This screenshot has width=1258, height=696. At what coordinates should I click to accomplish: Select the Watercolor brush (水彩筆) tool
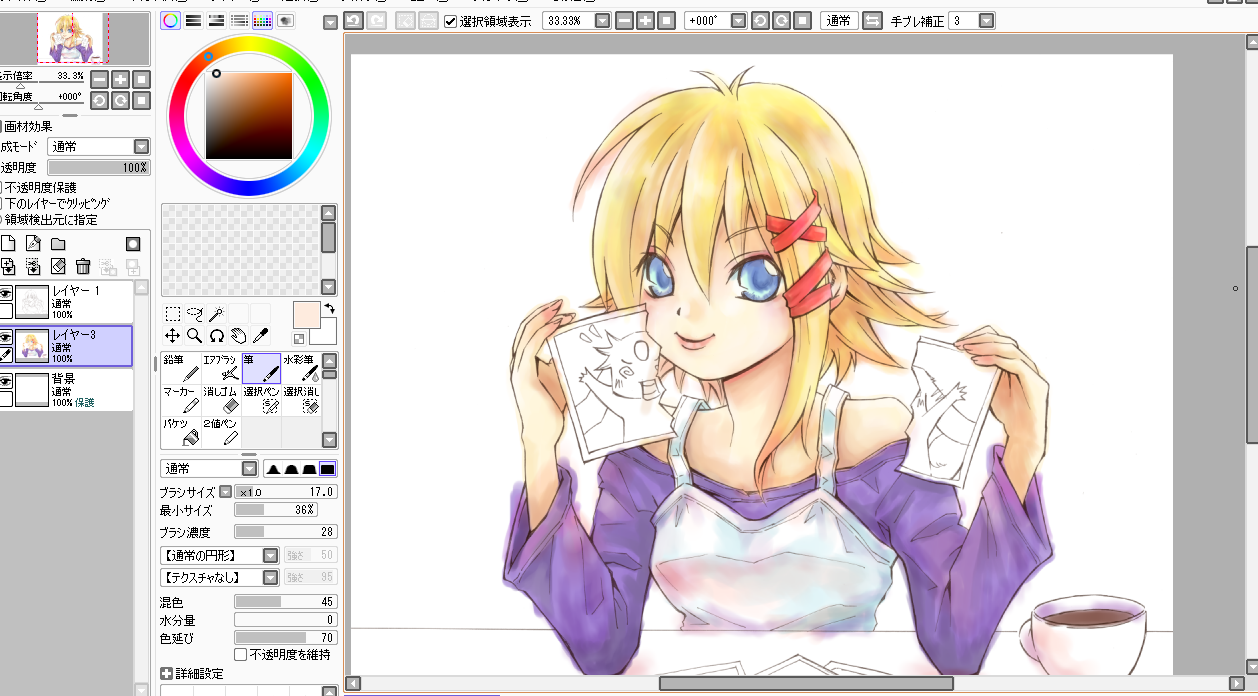point(301,368)
